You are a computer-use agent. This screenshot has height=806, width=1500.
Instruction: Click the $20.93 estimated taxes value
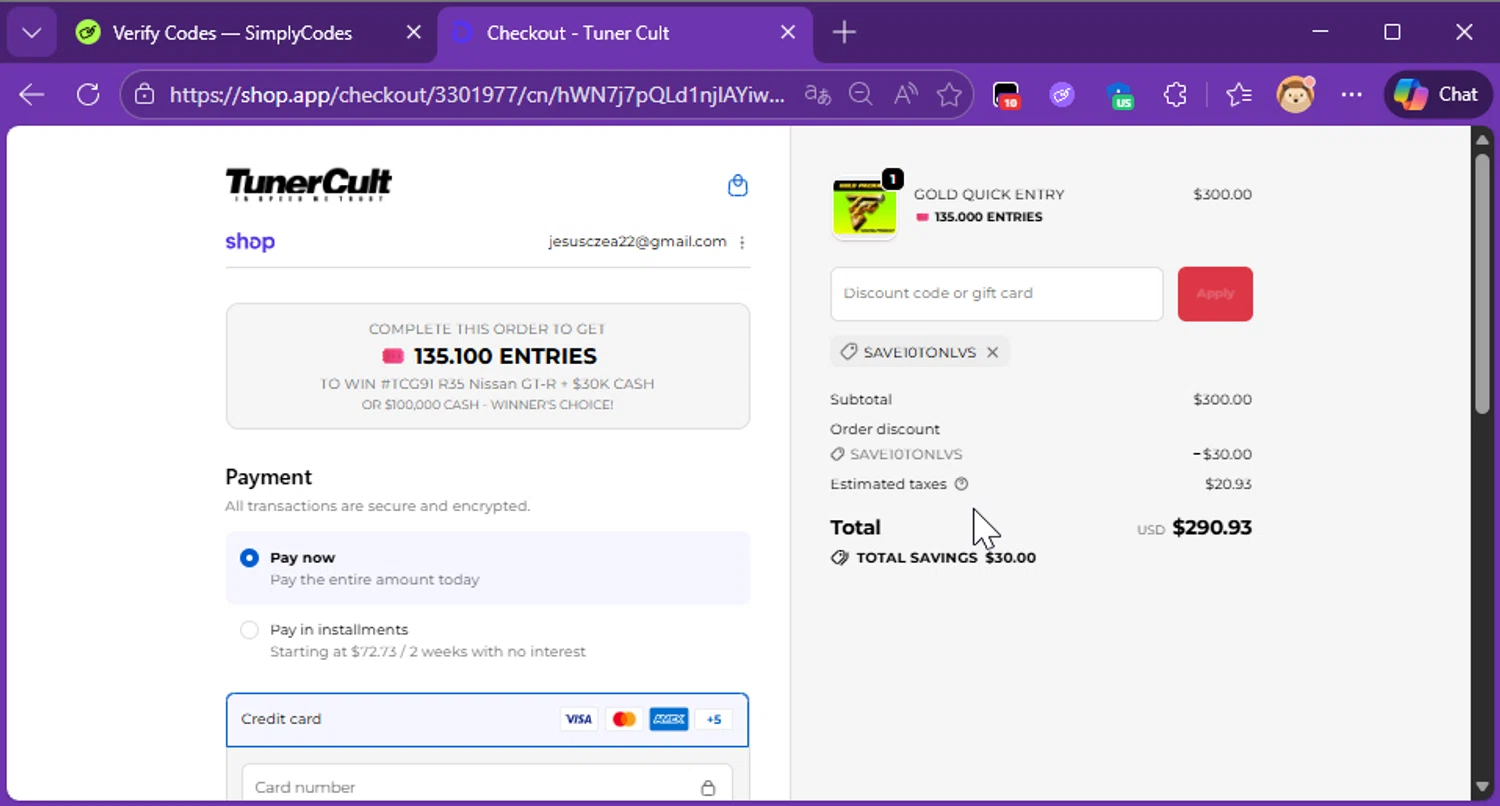(1228, 484)
